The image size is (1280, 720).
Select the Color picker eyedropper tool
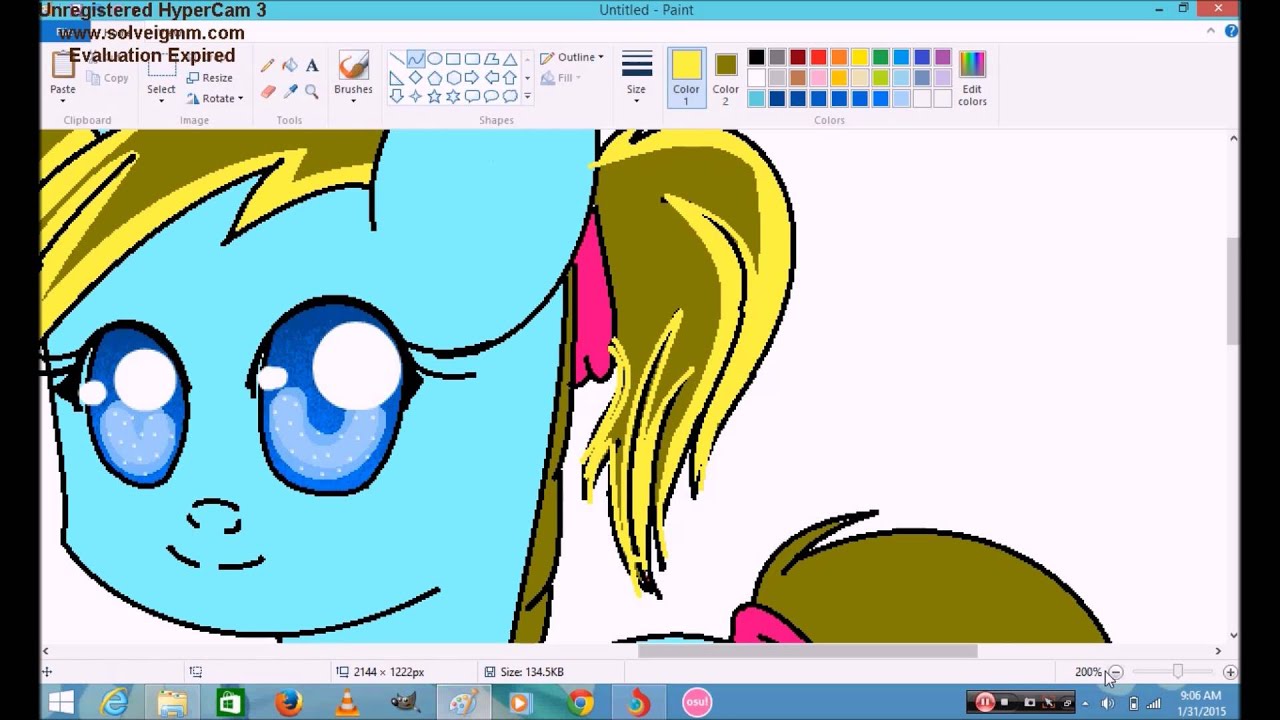coord(290,91)
